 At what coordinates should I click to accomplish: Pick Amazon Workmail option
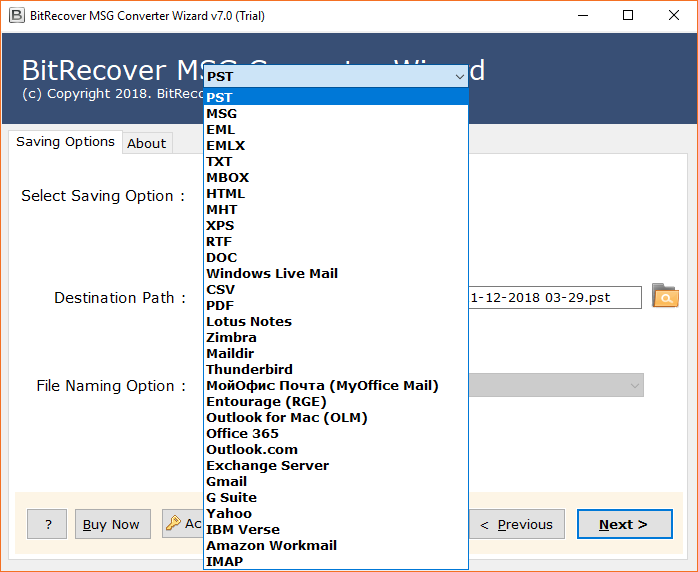(x=336, y=546)
